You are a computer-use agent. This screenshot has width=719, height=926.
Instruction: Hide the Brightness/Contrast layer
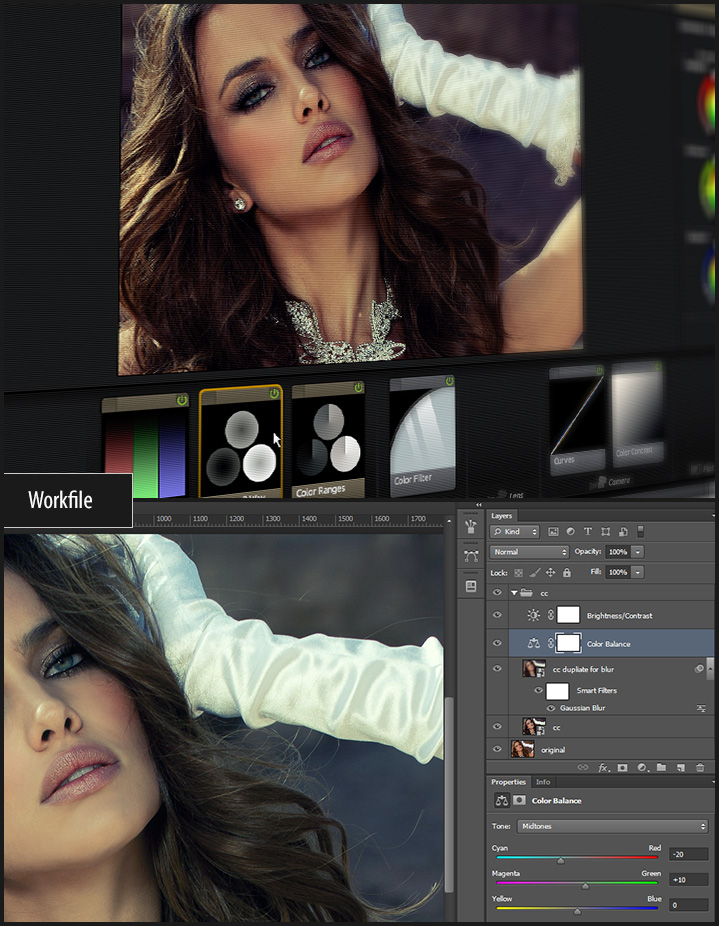click(497, 616)
